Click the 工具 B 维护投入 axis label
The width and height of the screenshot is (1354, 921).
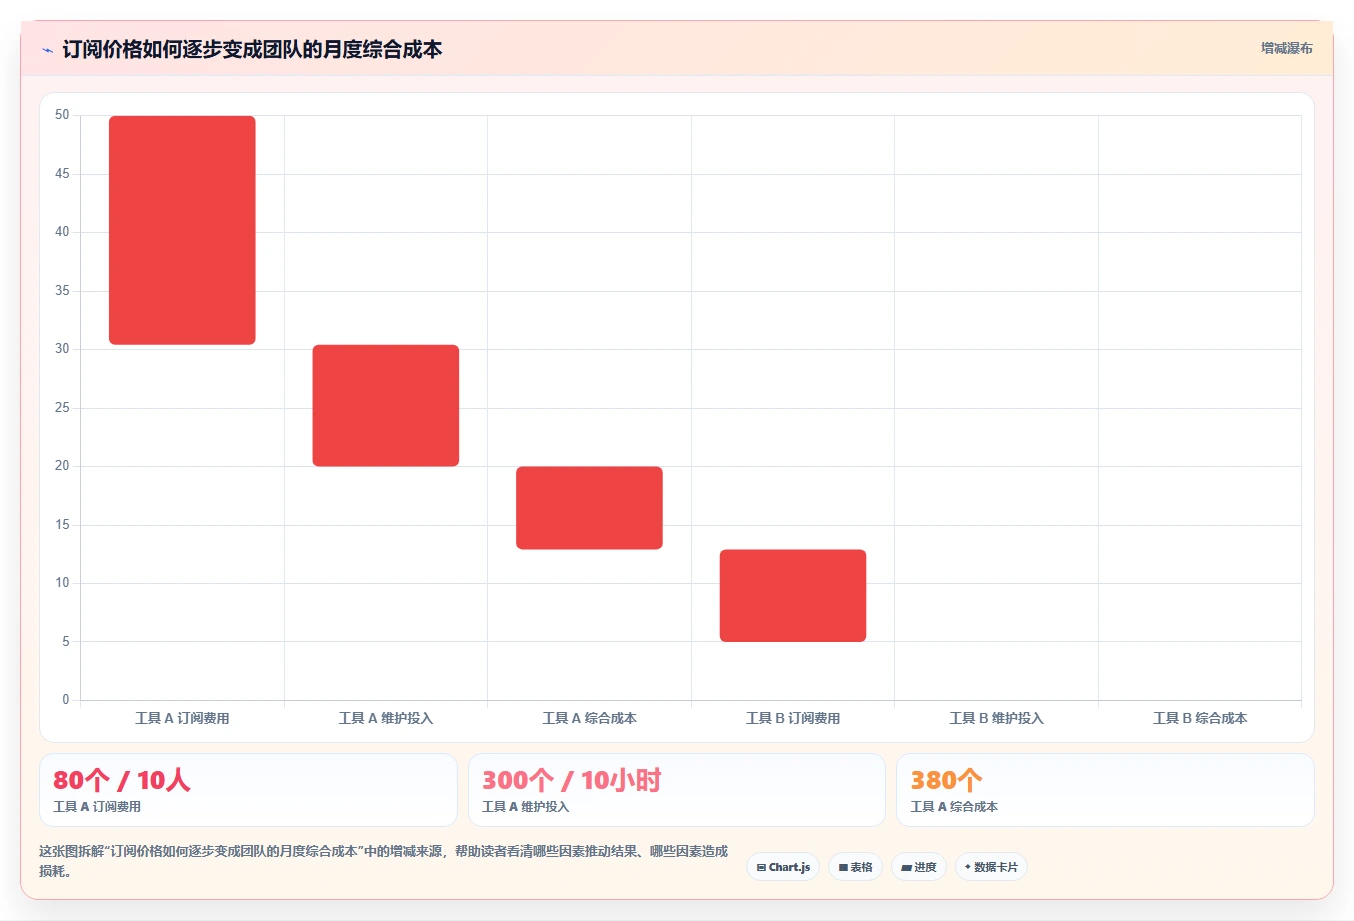click(x=996, y=718)
